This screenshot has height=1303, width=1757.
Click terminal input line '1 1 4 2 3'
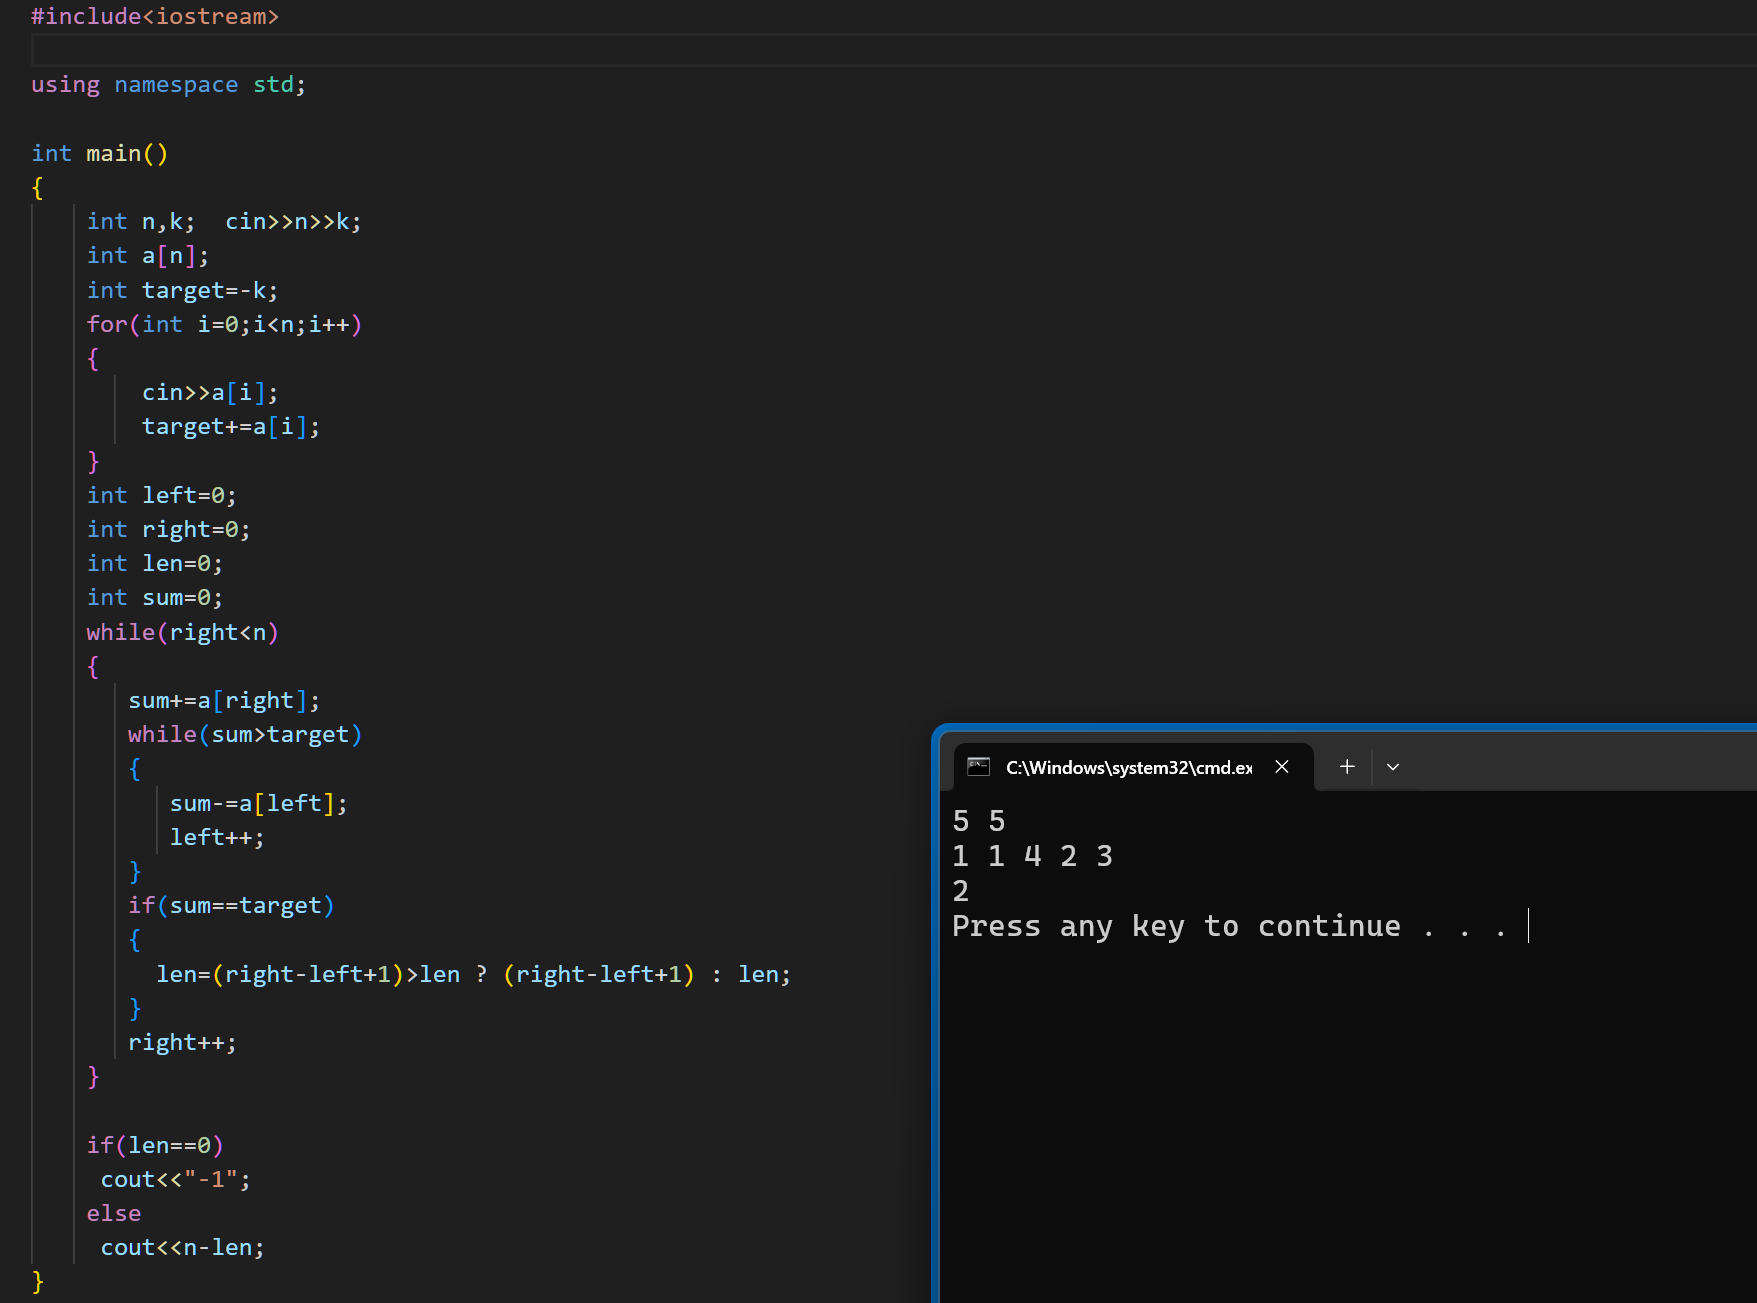click(x=1033, y=856)
